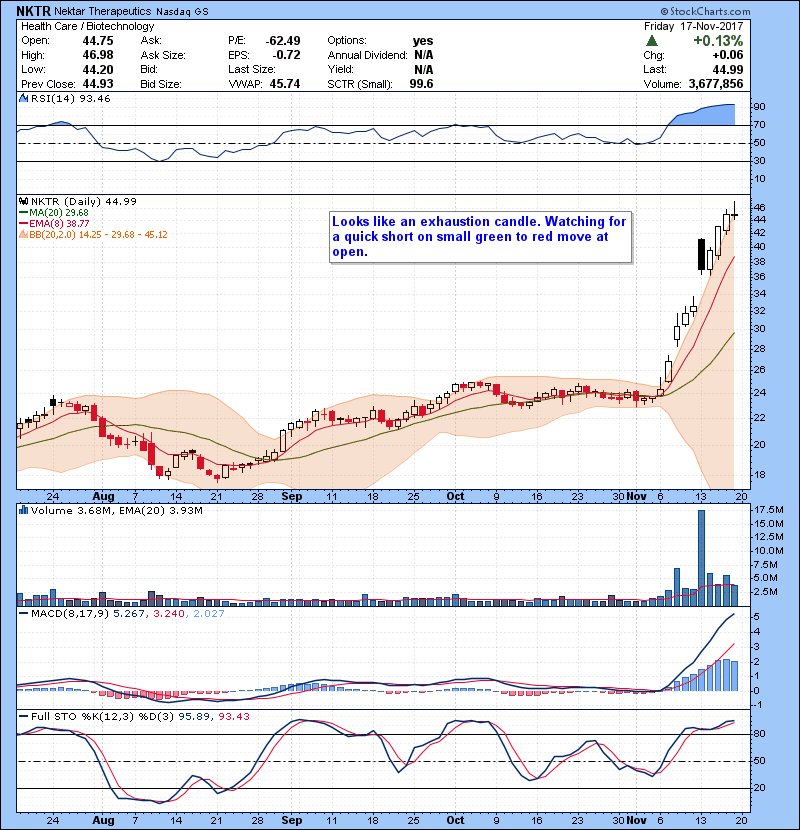Click the date Friday 17-Nov-2017
Image resolution: width=800 pixels, height=830 pixels.
(x=694, y=26)
